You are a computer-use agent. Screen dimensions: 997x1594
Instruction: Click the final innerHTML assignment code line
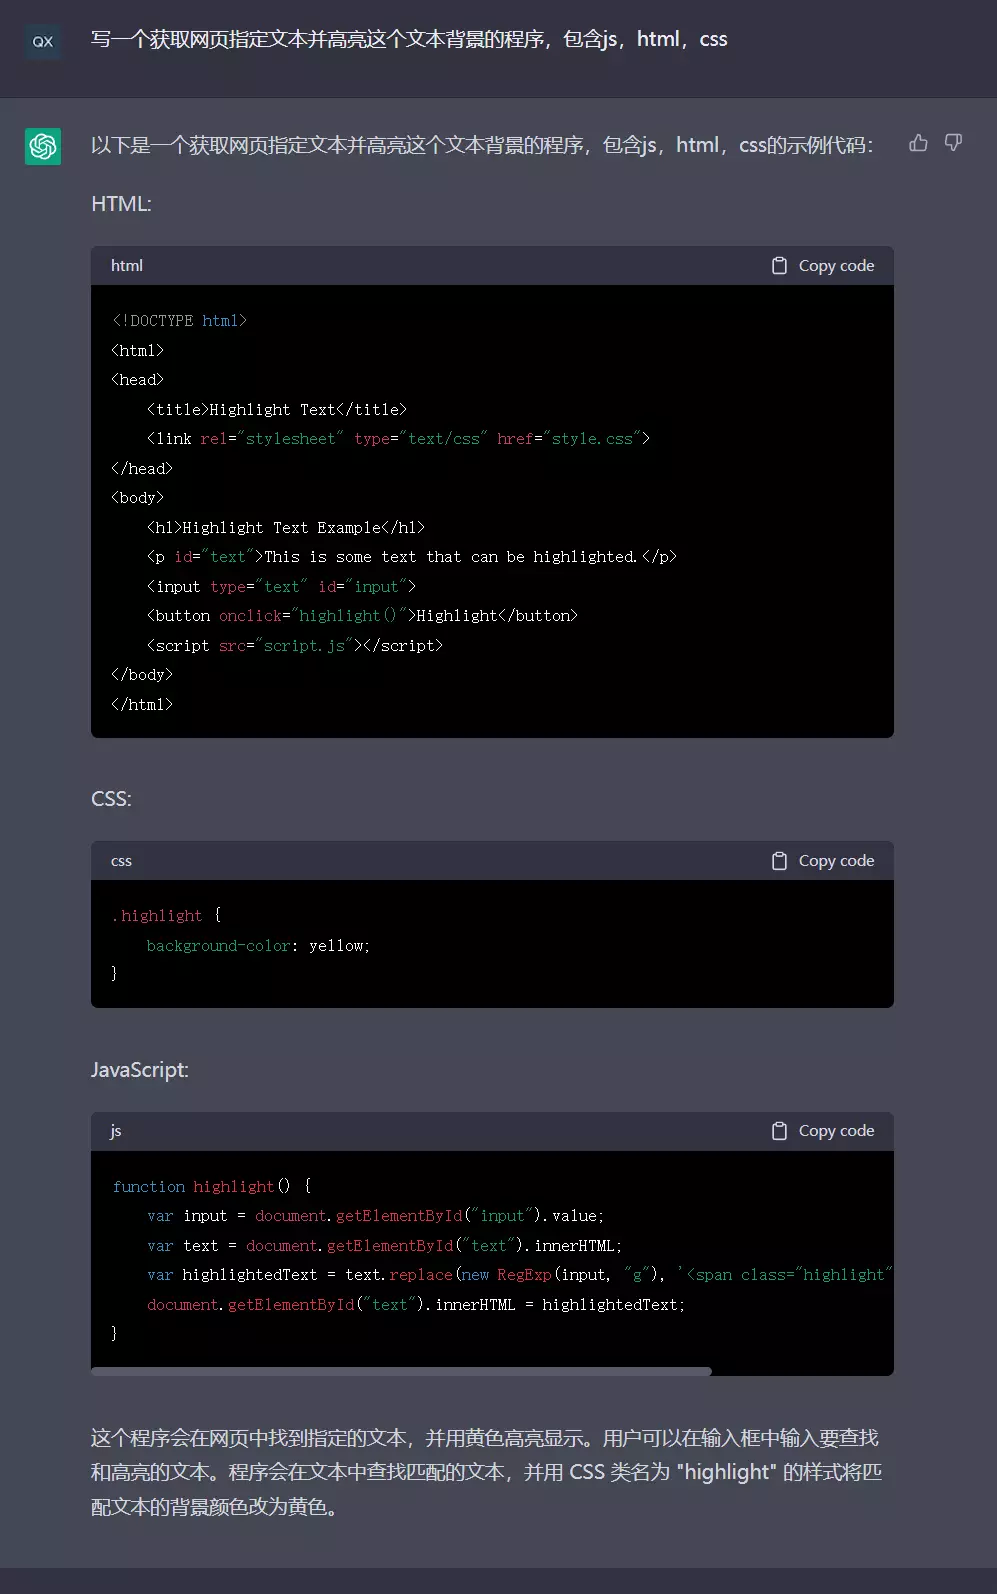[x=416, y=1305]
